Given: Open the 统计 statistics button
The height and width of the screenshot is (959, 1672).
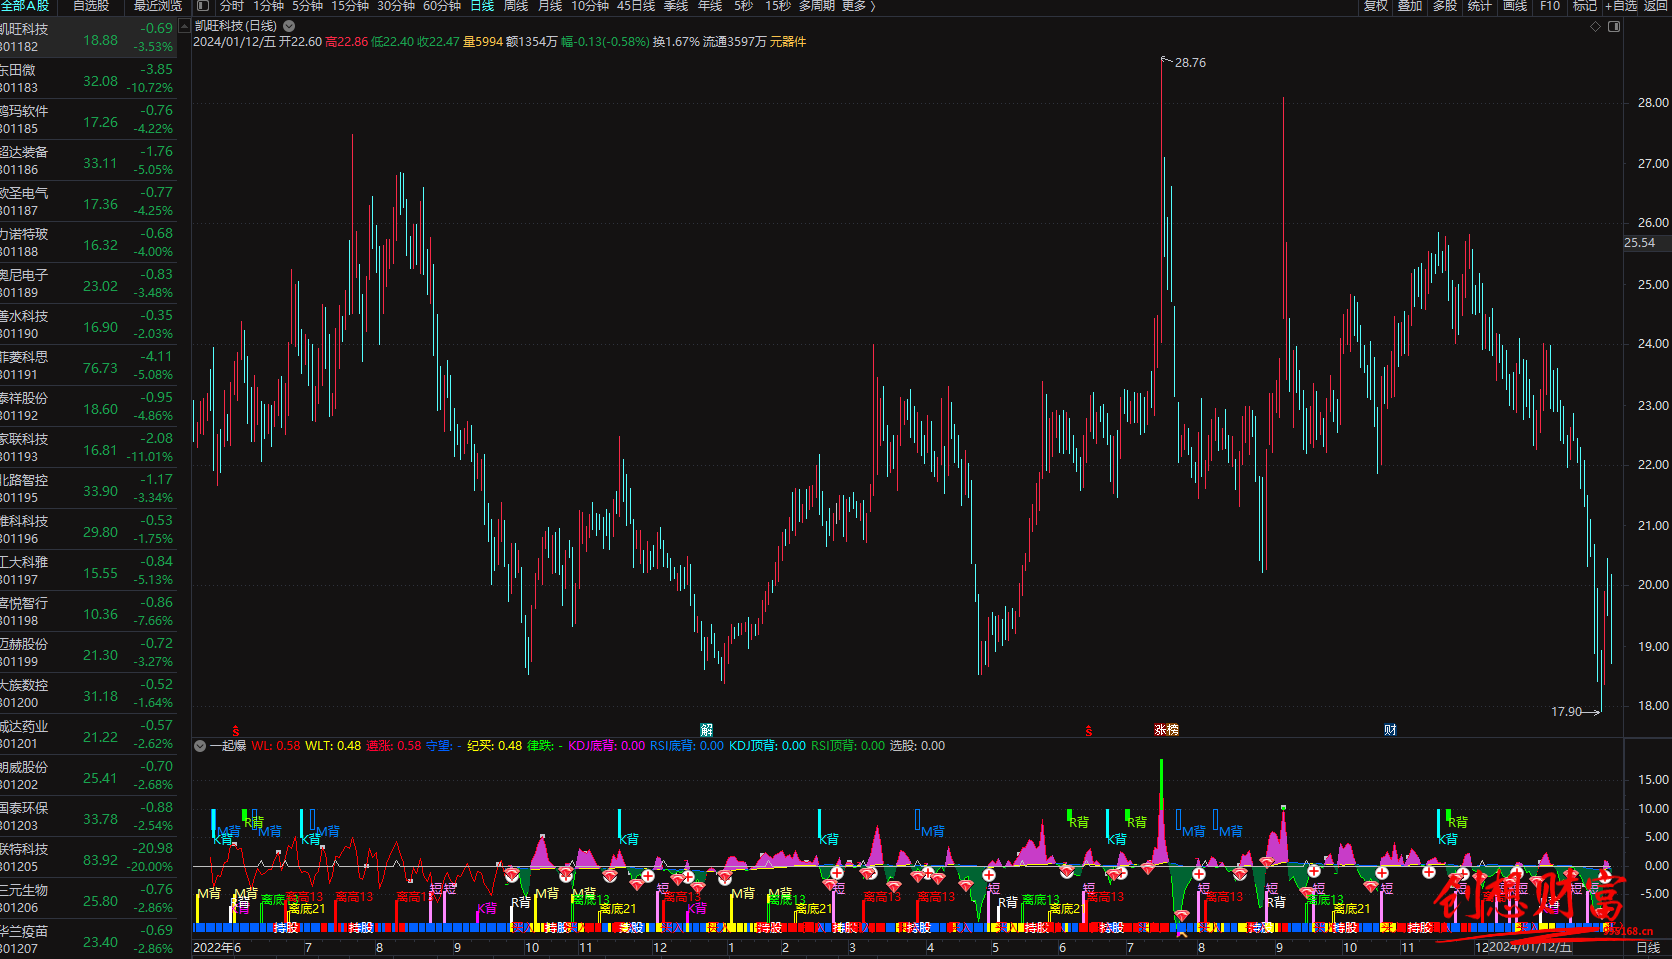Looking at the screenshot, I should pyautogui.click(x=1480, y=6).
